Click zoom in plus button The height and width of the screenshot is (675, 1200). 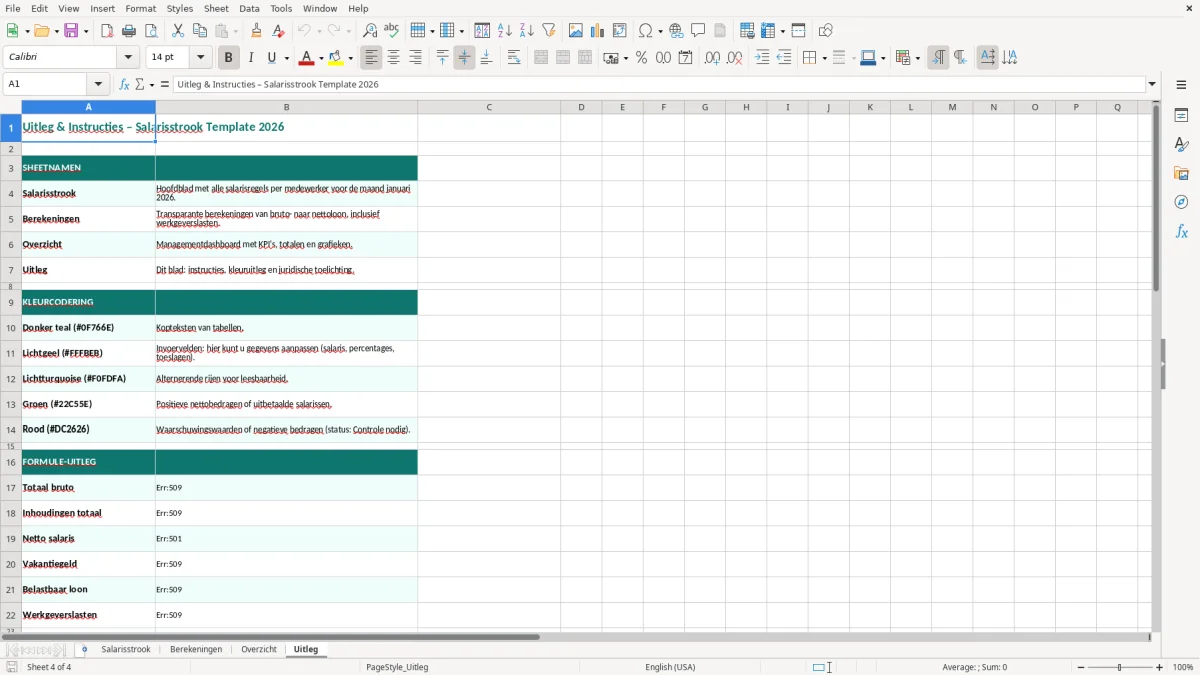coord(1160,667)
